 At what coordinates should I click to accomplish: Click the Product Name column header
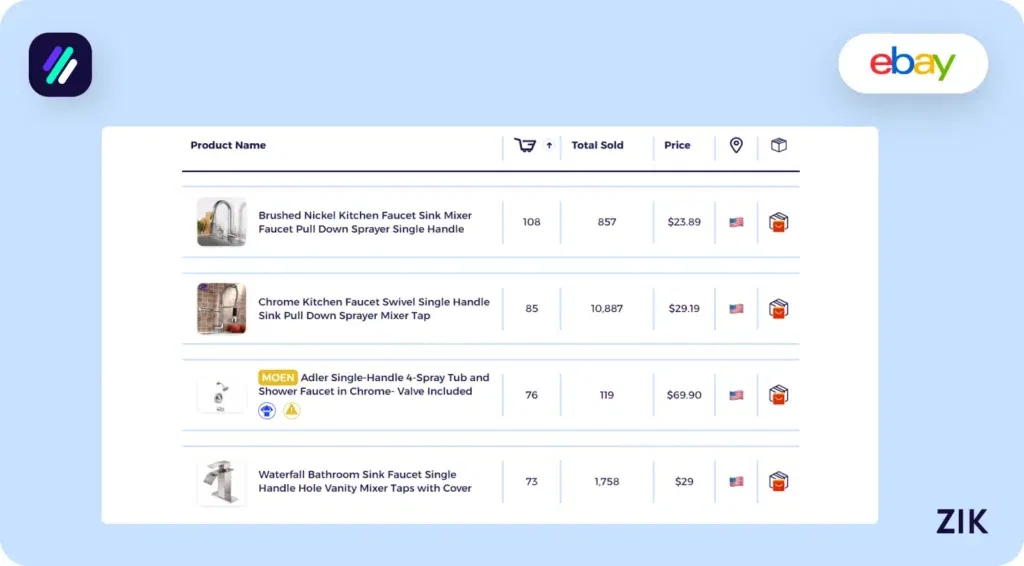pos(228,145)
